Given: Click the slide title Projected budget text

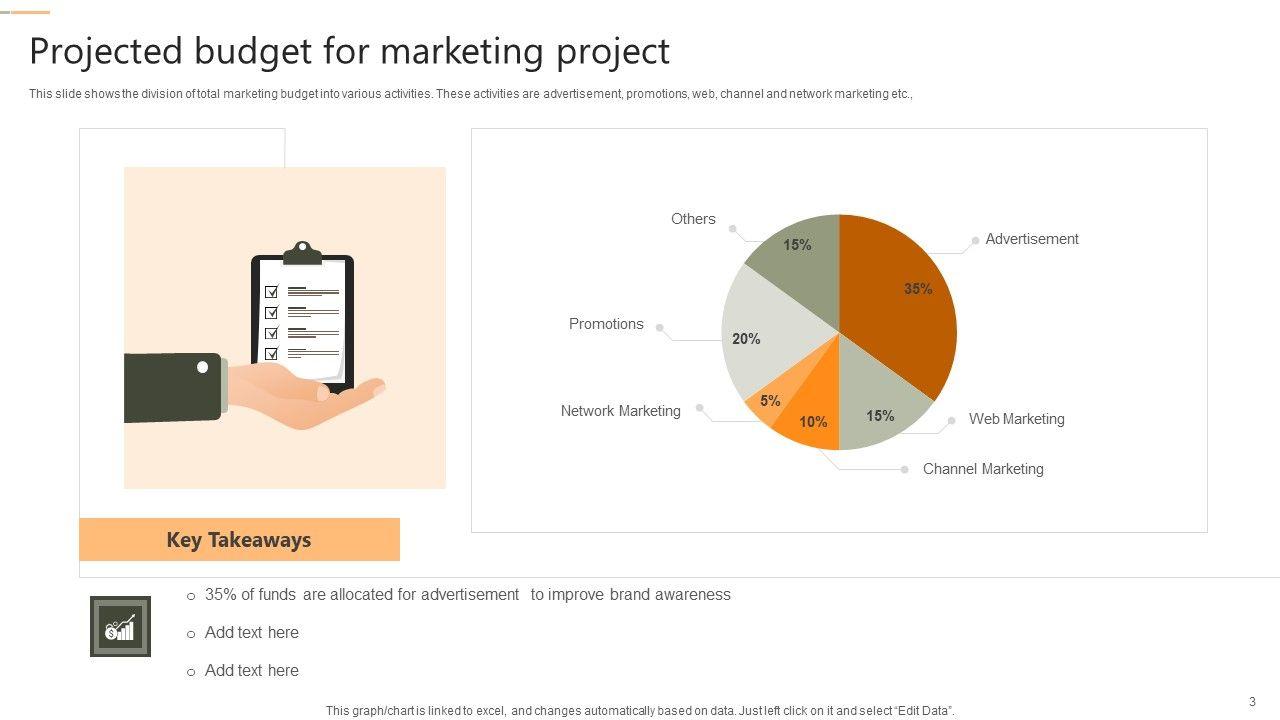Looking at the screenshot, I should 349,51.
